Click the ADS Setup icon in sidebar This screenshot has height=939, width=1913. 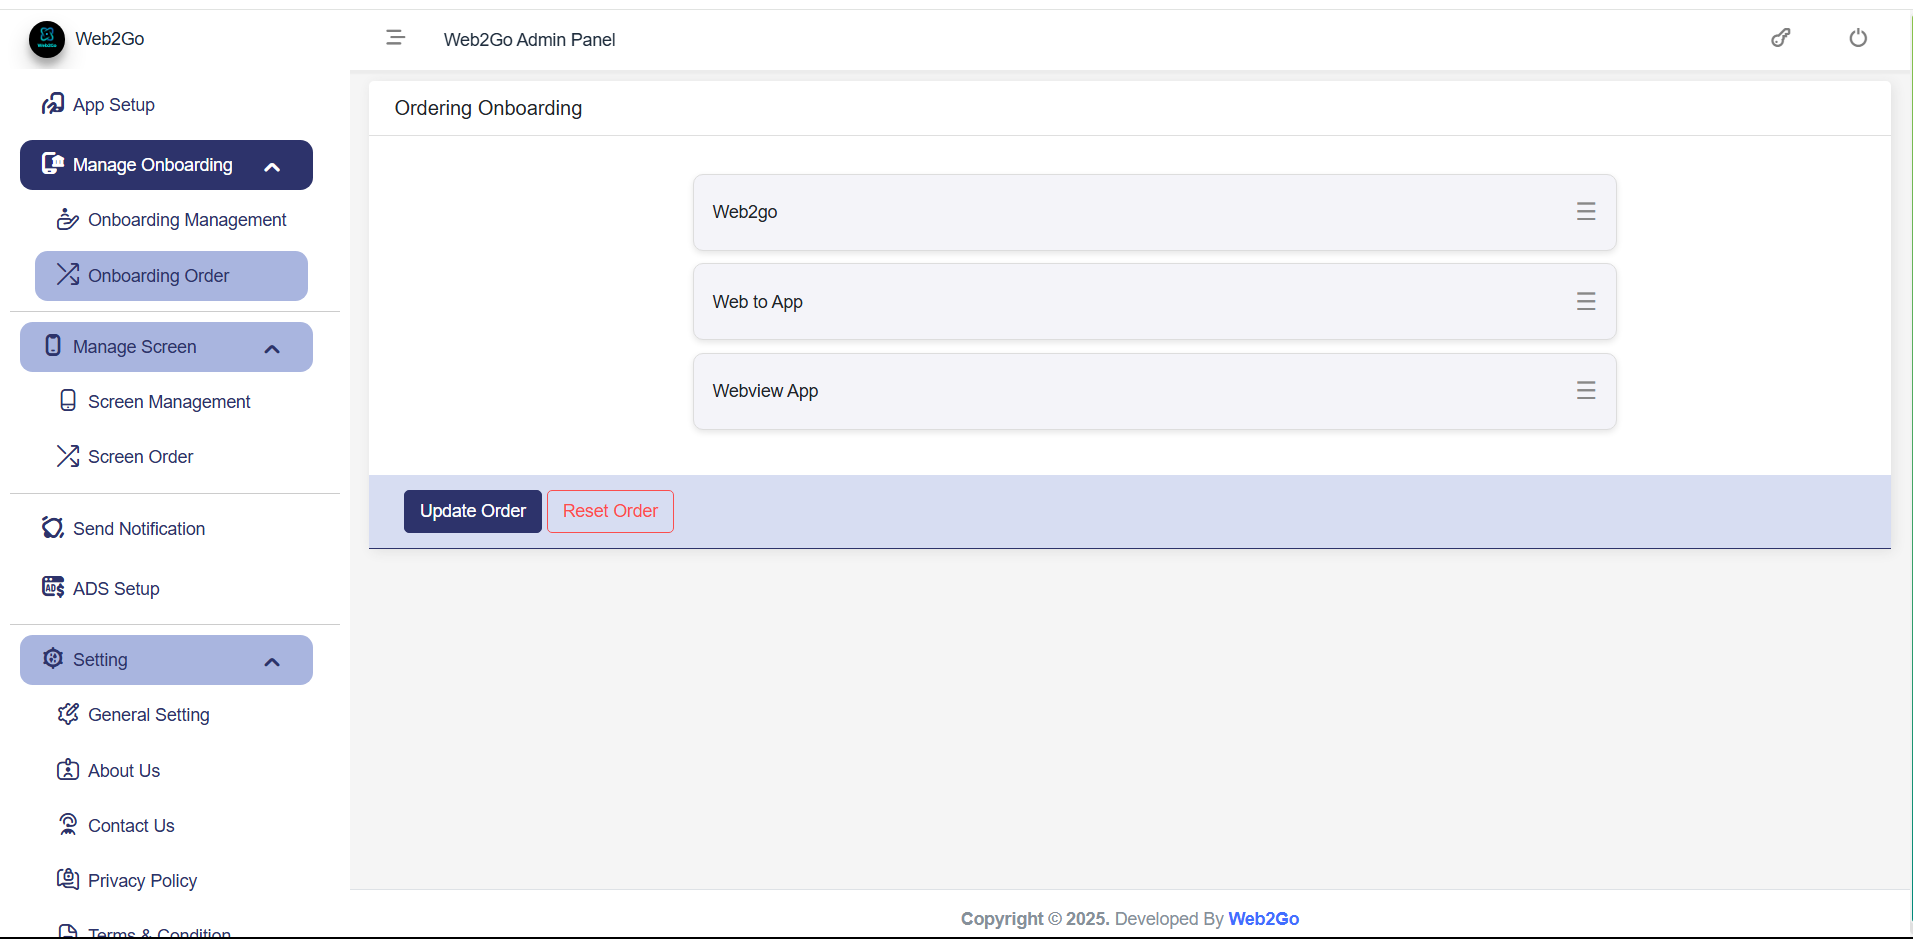tap(53, 588)
